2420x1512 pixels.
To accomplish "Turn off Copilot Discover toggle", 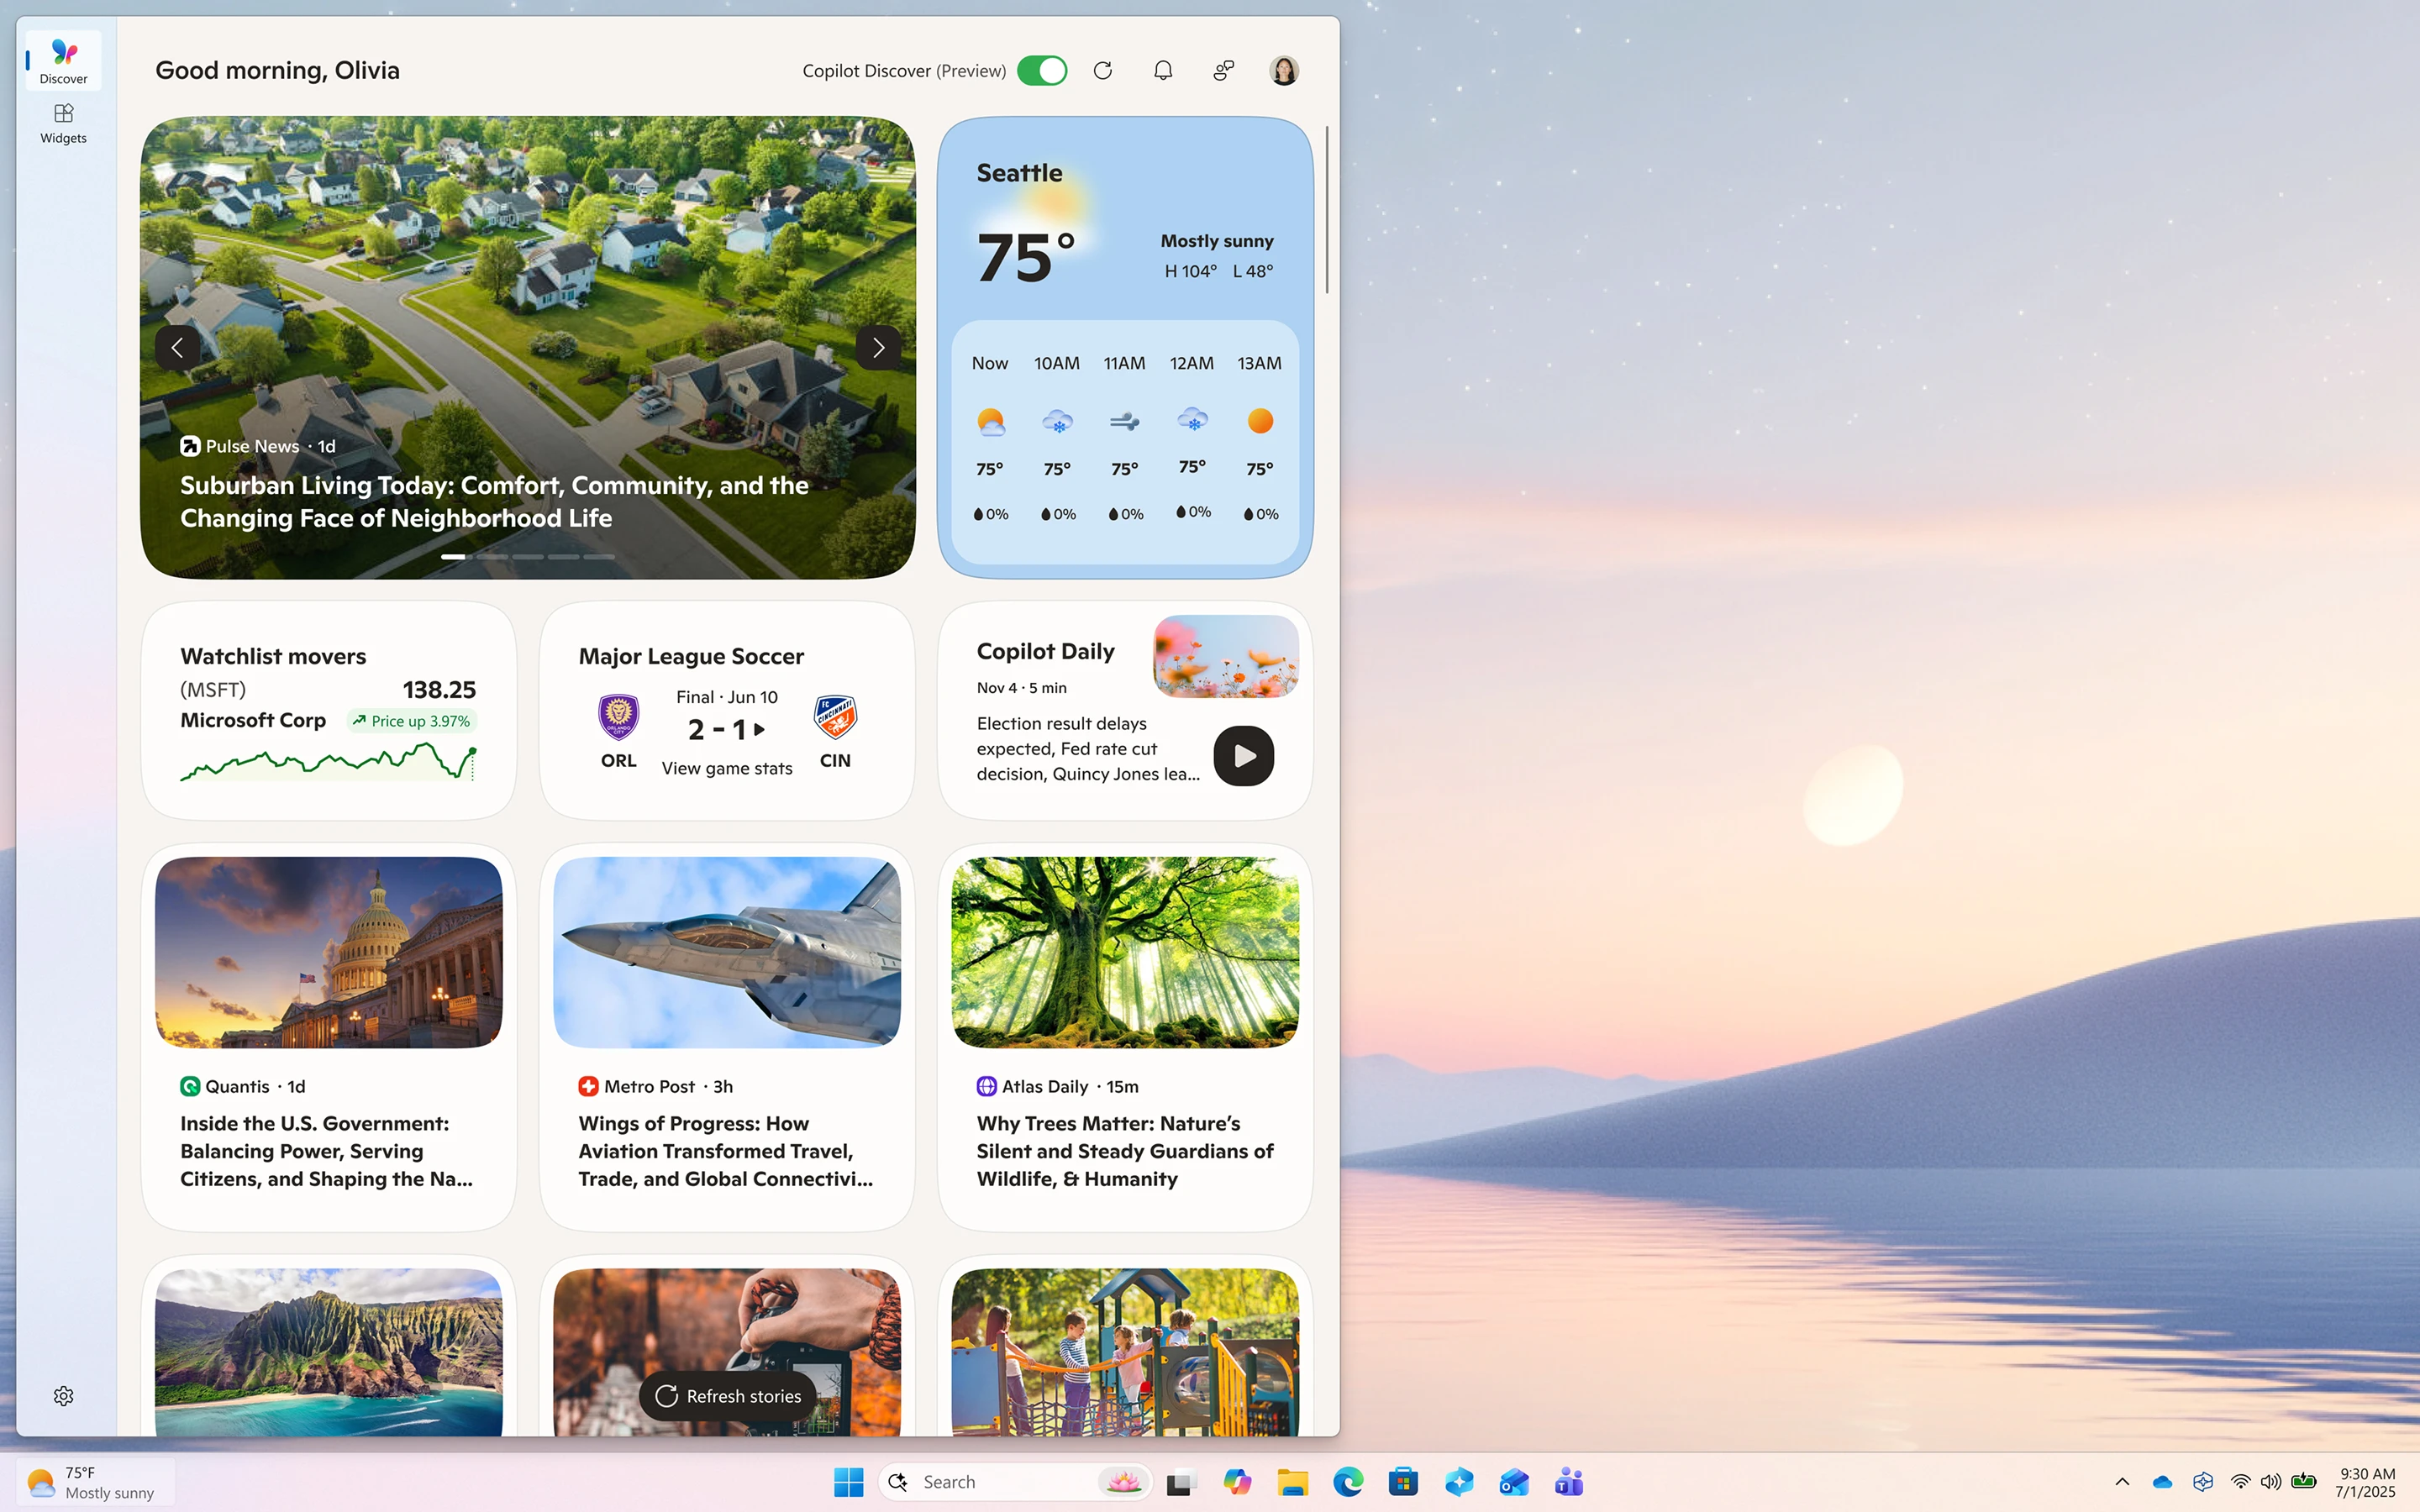I will pos(1041,70).
